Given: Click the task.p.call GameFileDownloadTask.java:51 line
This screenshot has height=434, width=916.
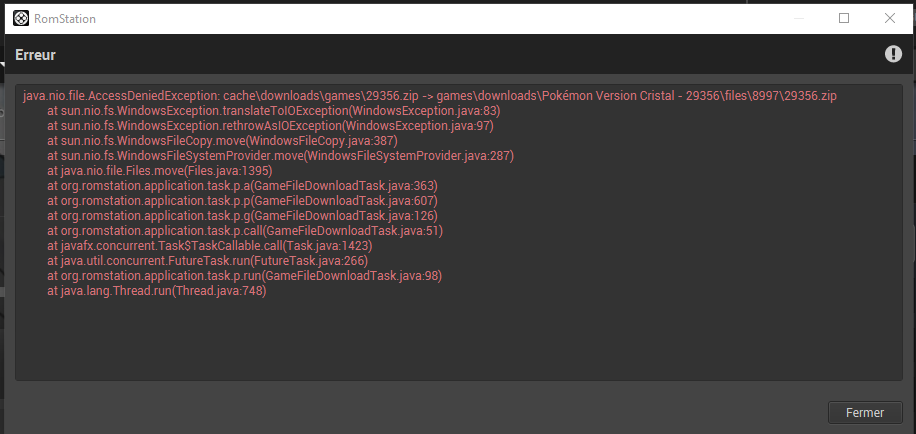Looking at the screenshot, I should (245, 231).
